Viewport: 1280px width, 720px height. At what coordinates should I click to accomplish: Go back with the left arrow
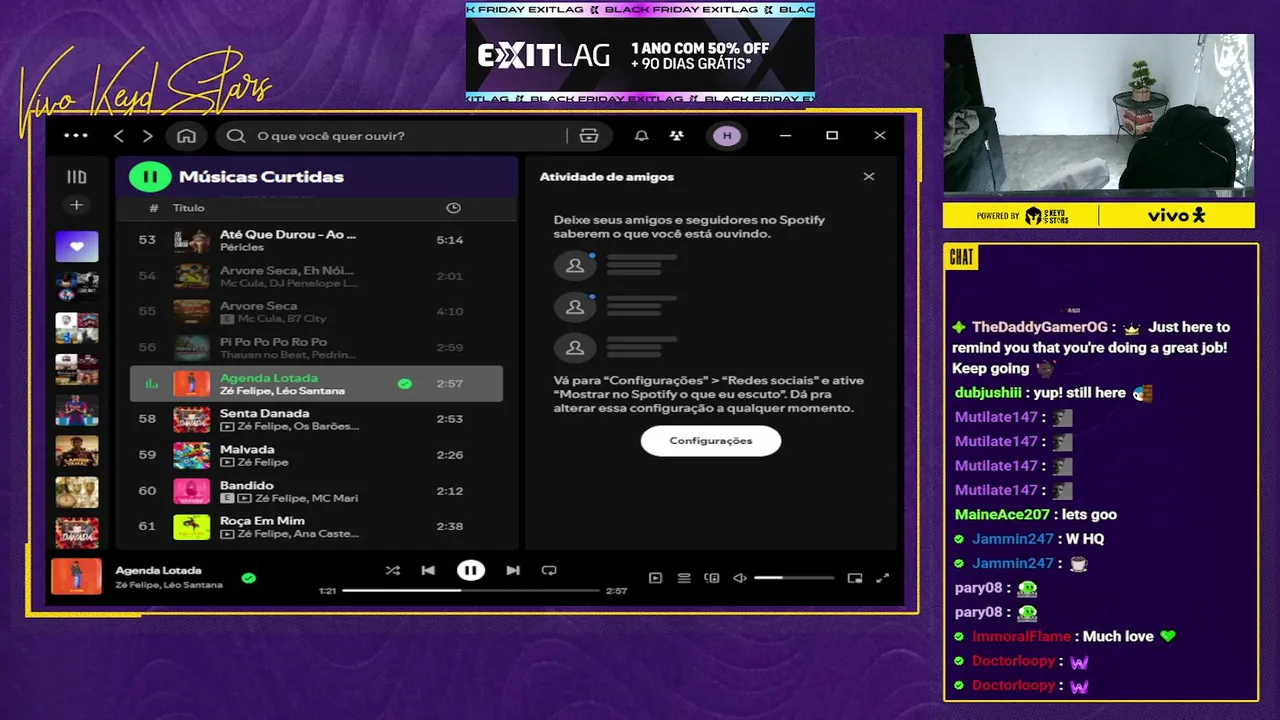pyautogui.click(x=119, y=136)
